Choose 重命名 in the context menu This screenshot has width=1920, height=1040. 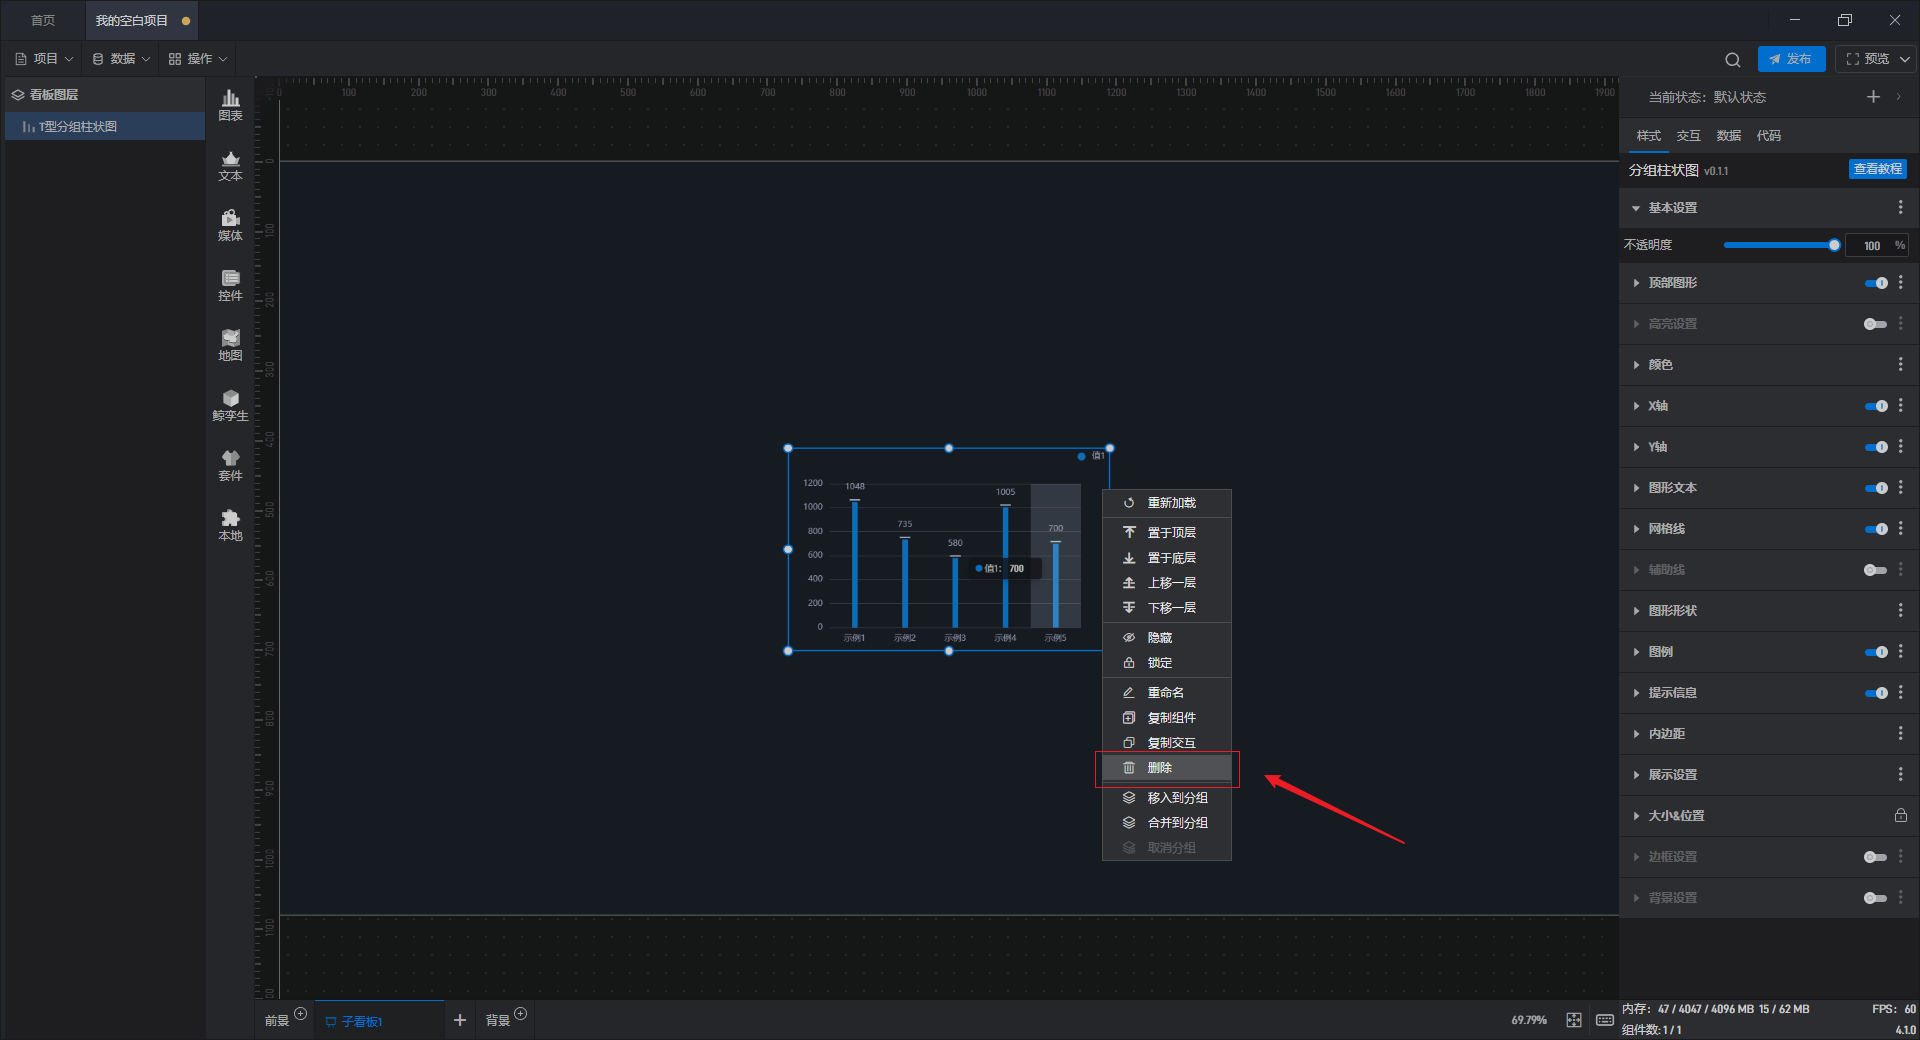pos(1167,693)
